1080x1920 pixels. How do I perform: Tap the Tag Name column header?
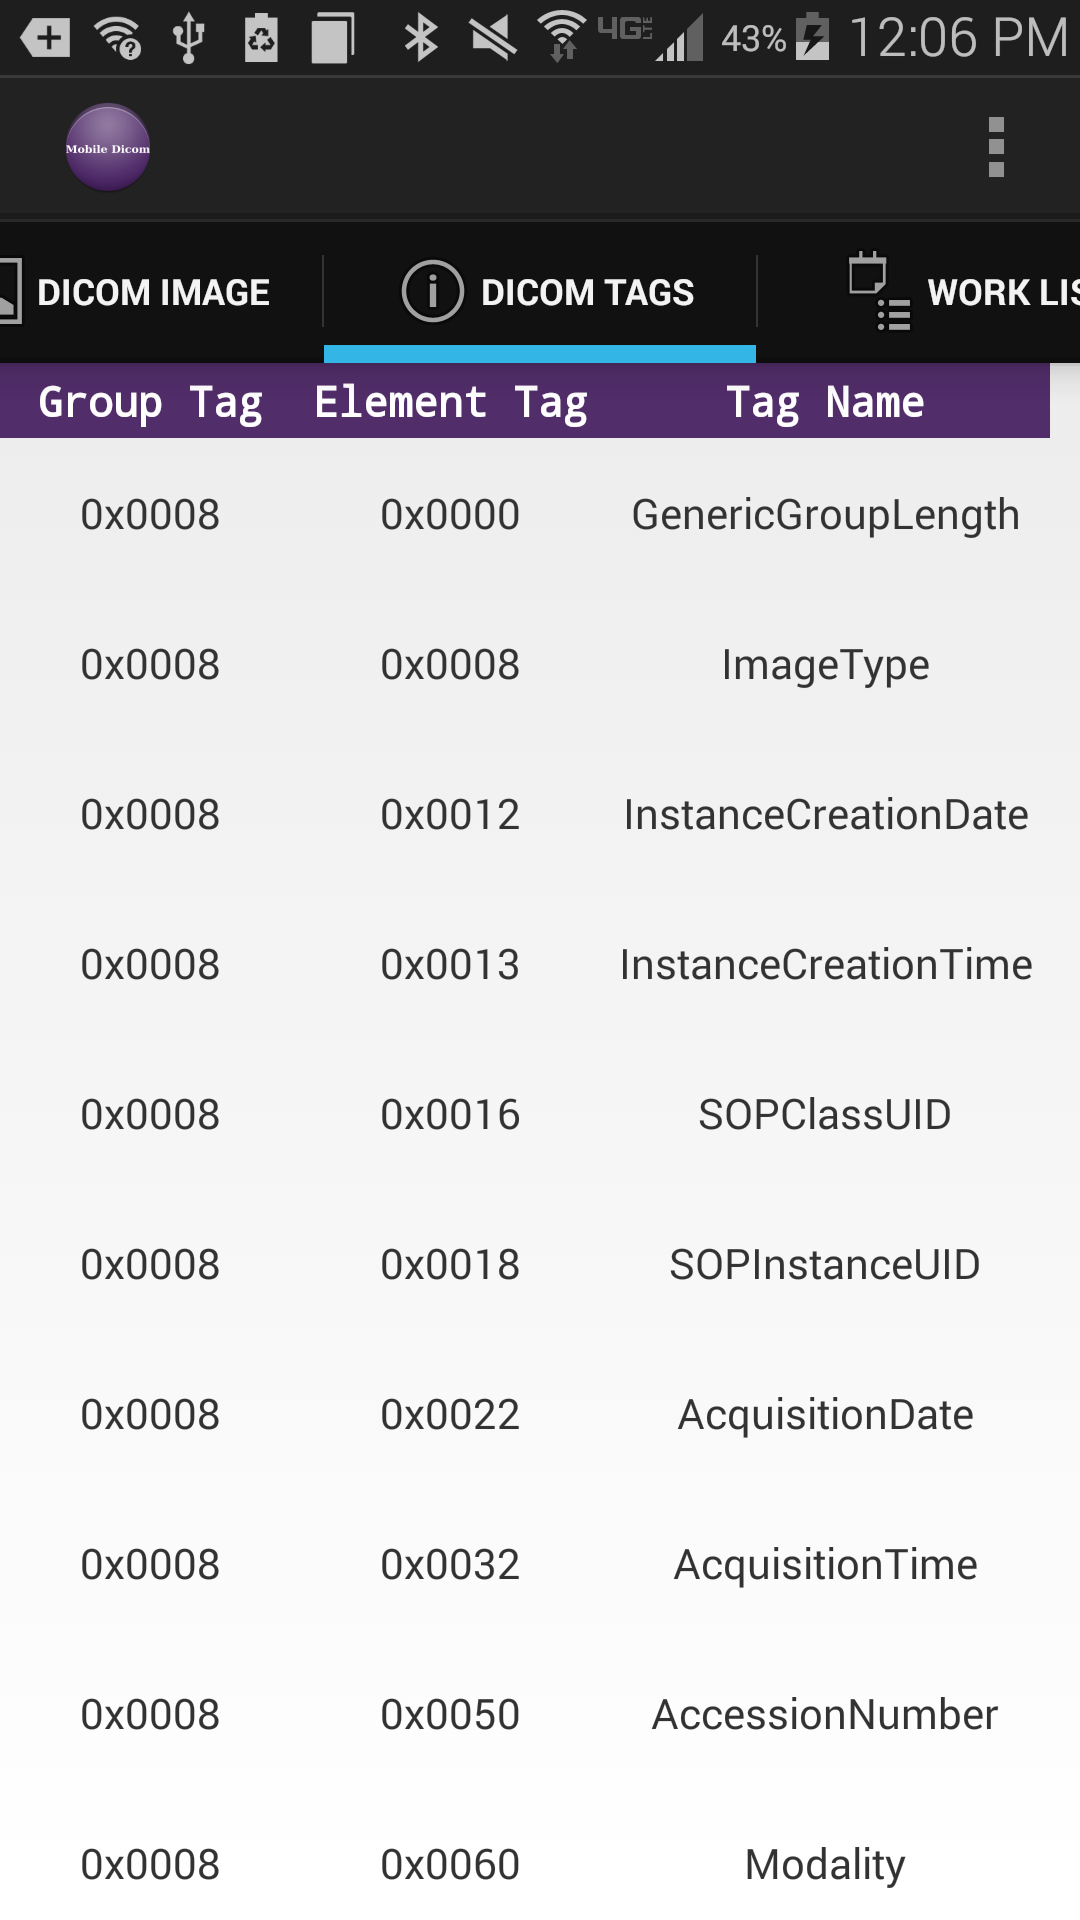(825, 402)
